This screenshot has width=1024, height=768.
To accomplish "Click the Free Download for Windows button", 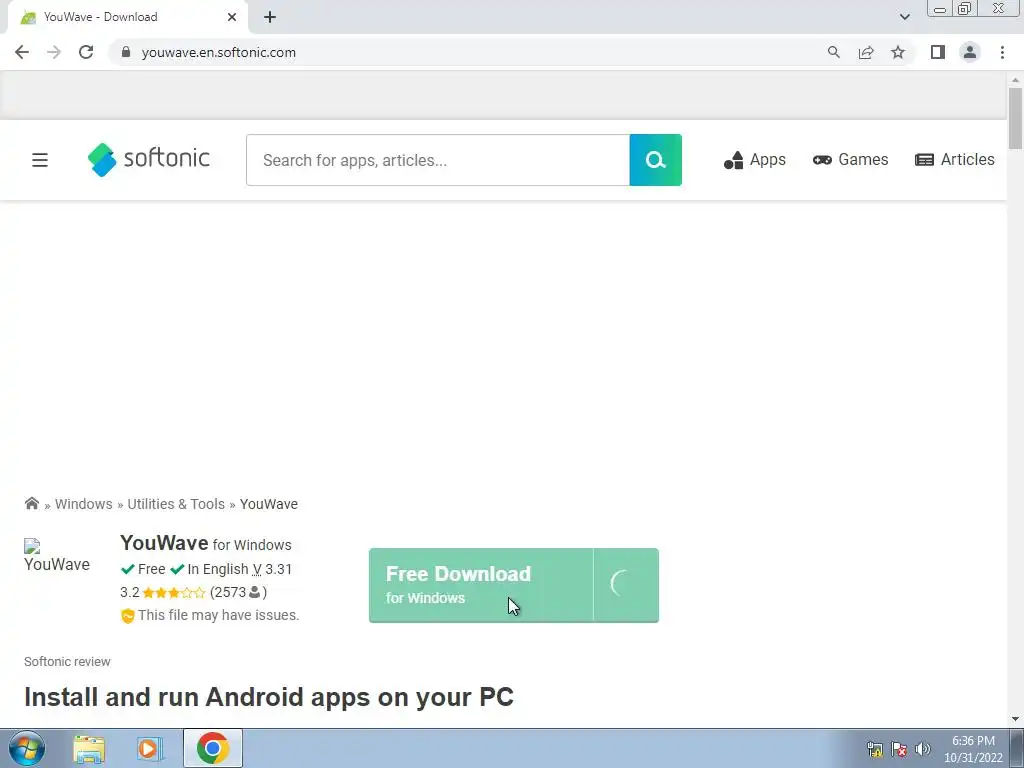I will tap(481, 585).
